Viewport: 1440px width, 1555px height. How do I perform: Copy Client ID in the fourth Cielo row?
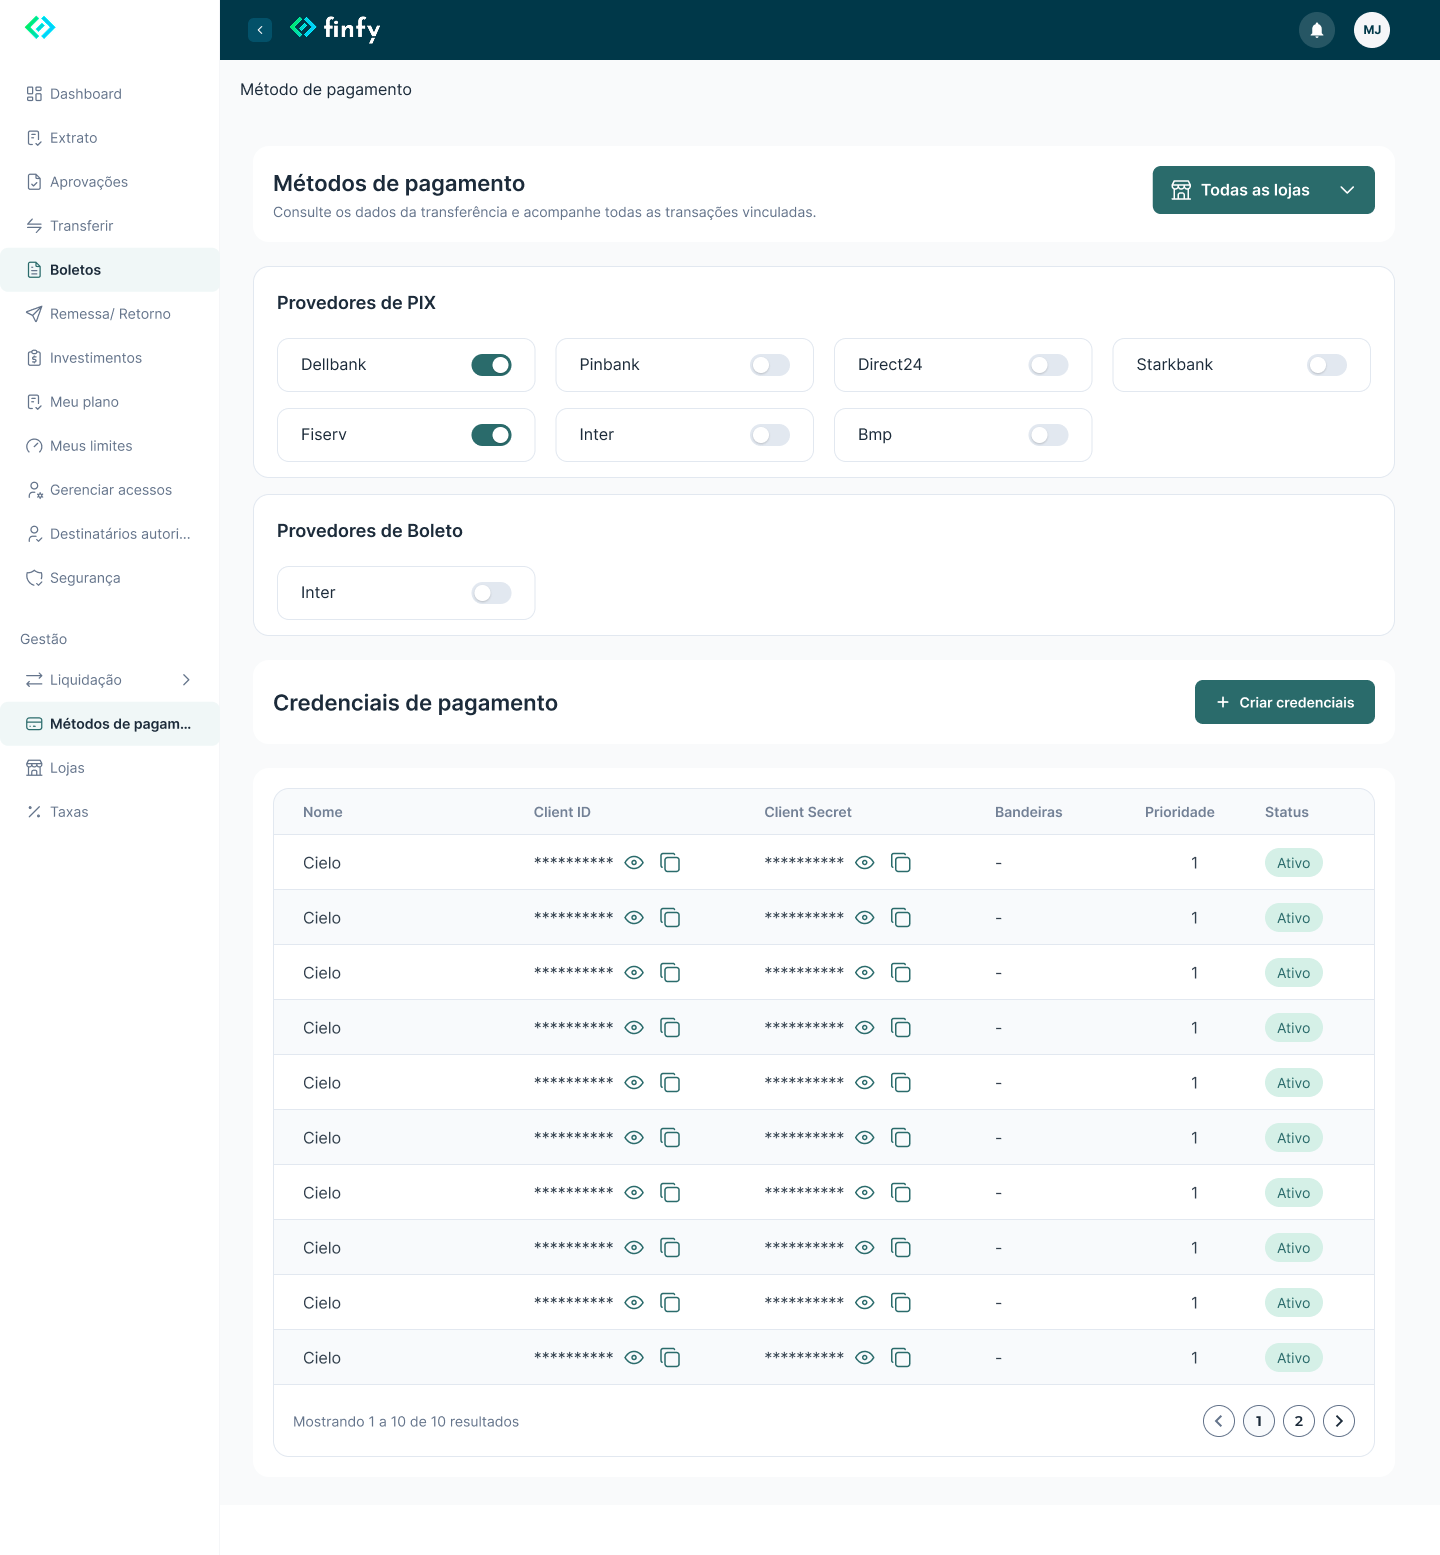670,1028
